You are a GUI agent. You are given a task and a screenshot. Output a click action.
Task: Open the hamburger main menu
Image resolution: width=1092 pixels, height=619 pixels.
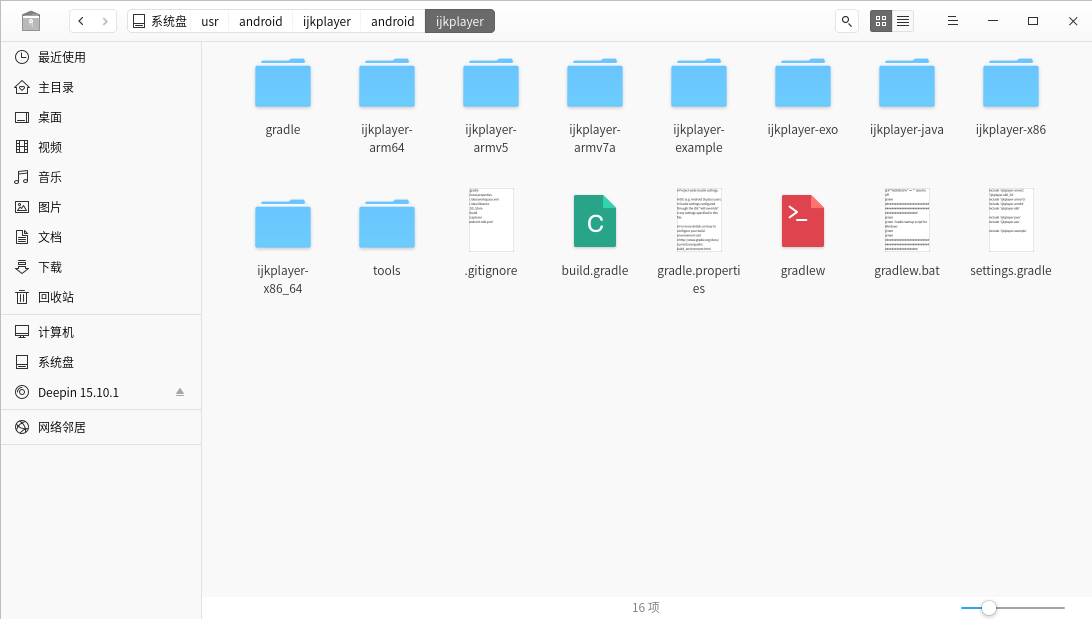(x=953, y=21)
